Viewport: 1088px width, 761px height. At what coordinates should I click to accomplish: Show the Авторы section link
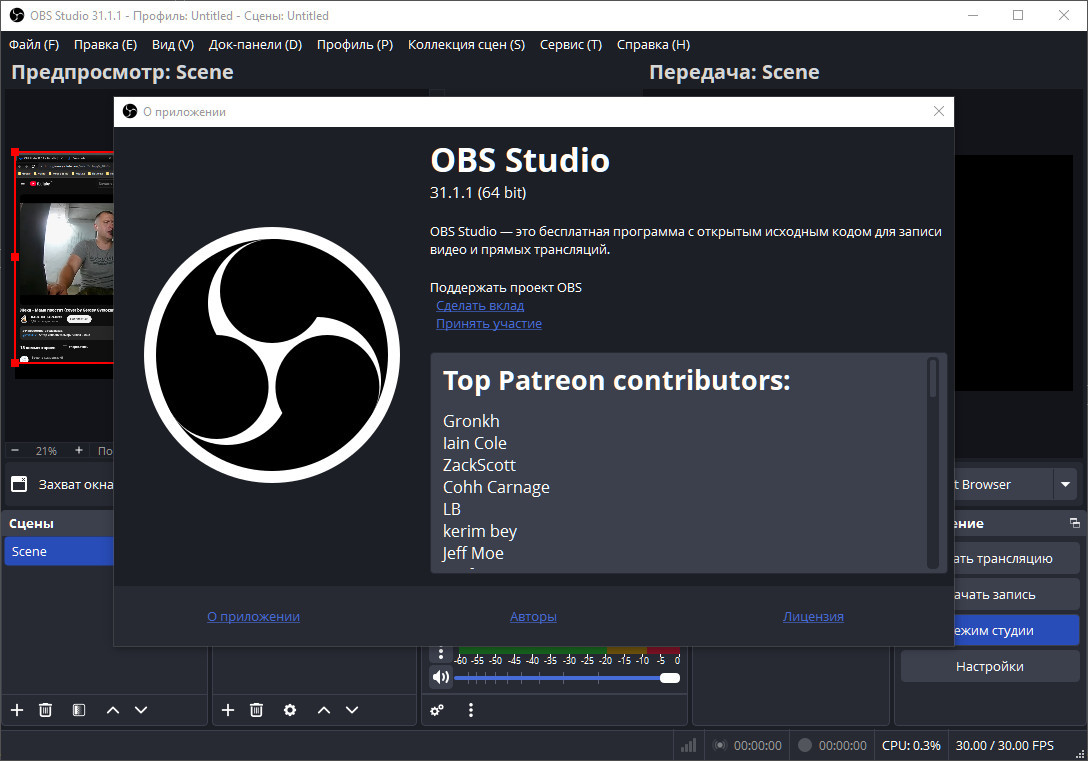point(533,616)
